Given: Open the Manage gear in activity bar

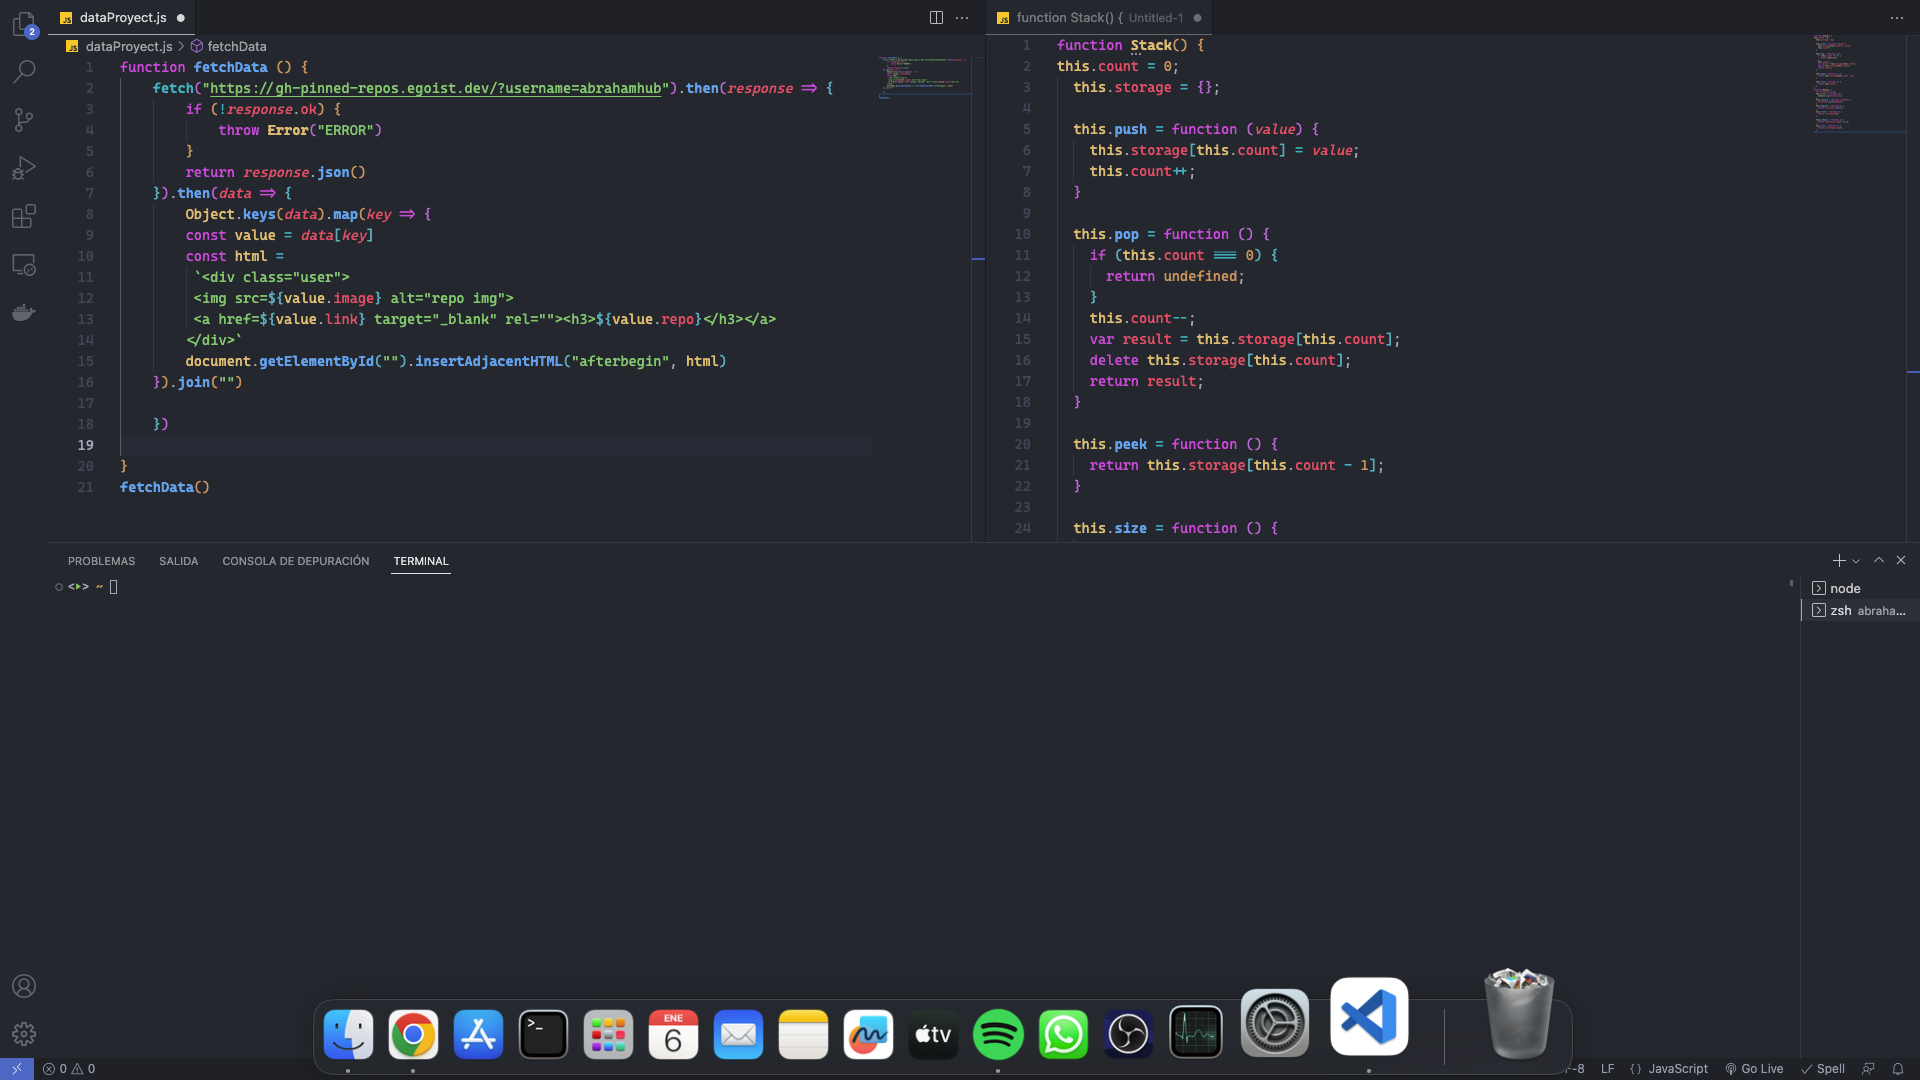Looking at the screenshot, I should coord(24,1034).
